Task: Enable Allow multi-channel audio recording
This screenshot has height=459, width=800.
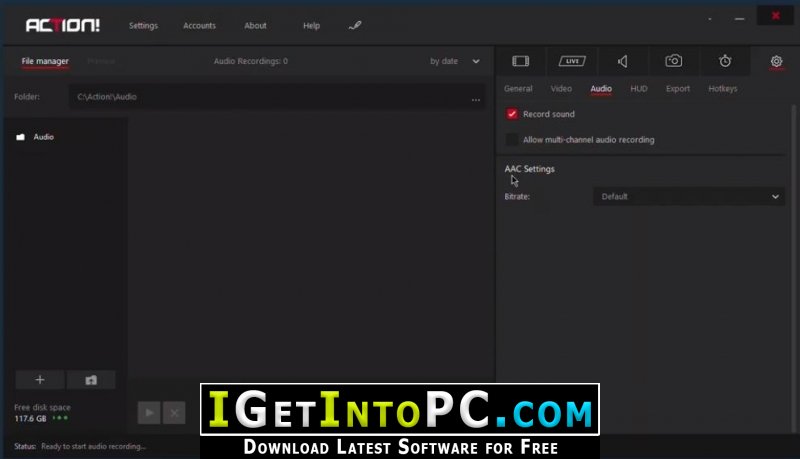Action: coord(512,139)
